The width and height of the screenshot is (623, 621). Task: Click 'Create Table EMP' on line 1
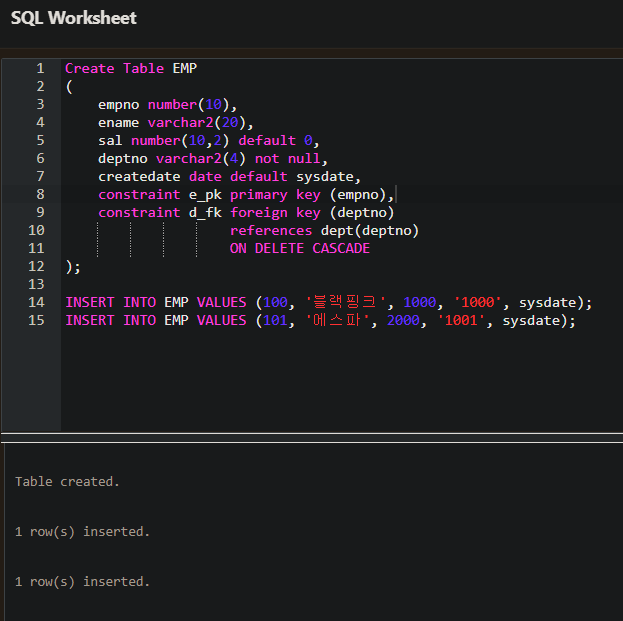(x=131, y=68)
